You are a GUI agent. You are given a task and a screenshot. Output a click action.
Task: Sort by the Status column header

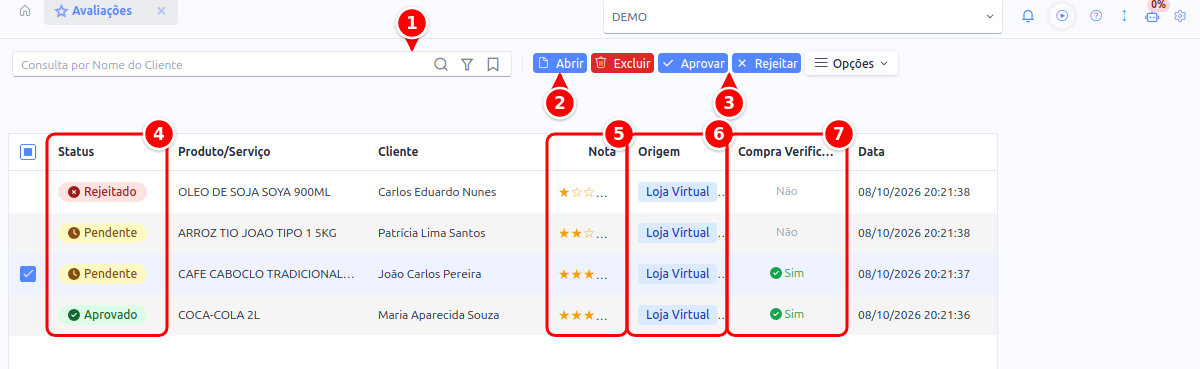click(x=76, y=152)
